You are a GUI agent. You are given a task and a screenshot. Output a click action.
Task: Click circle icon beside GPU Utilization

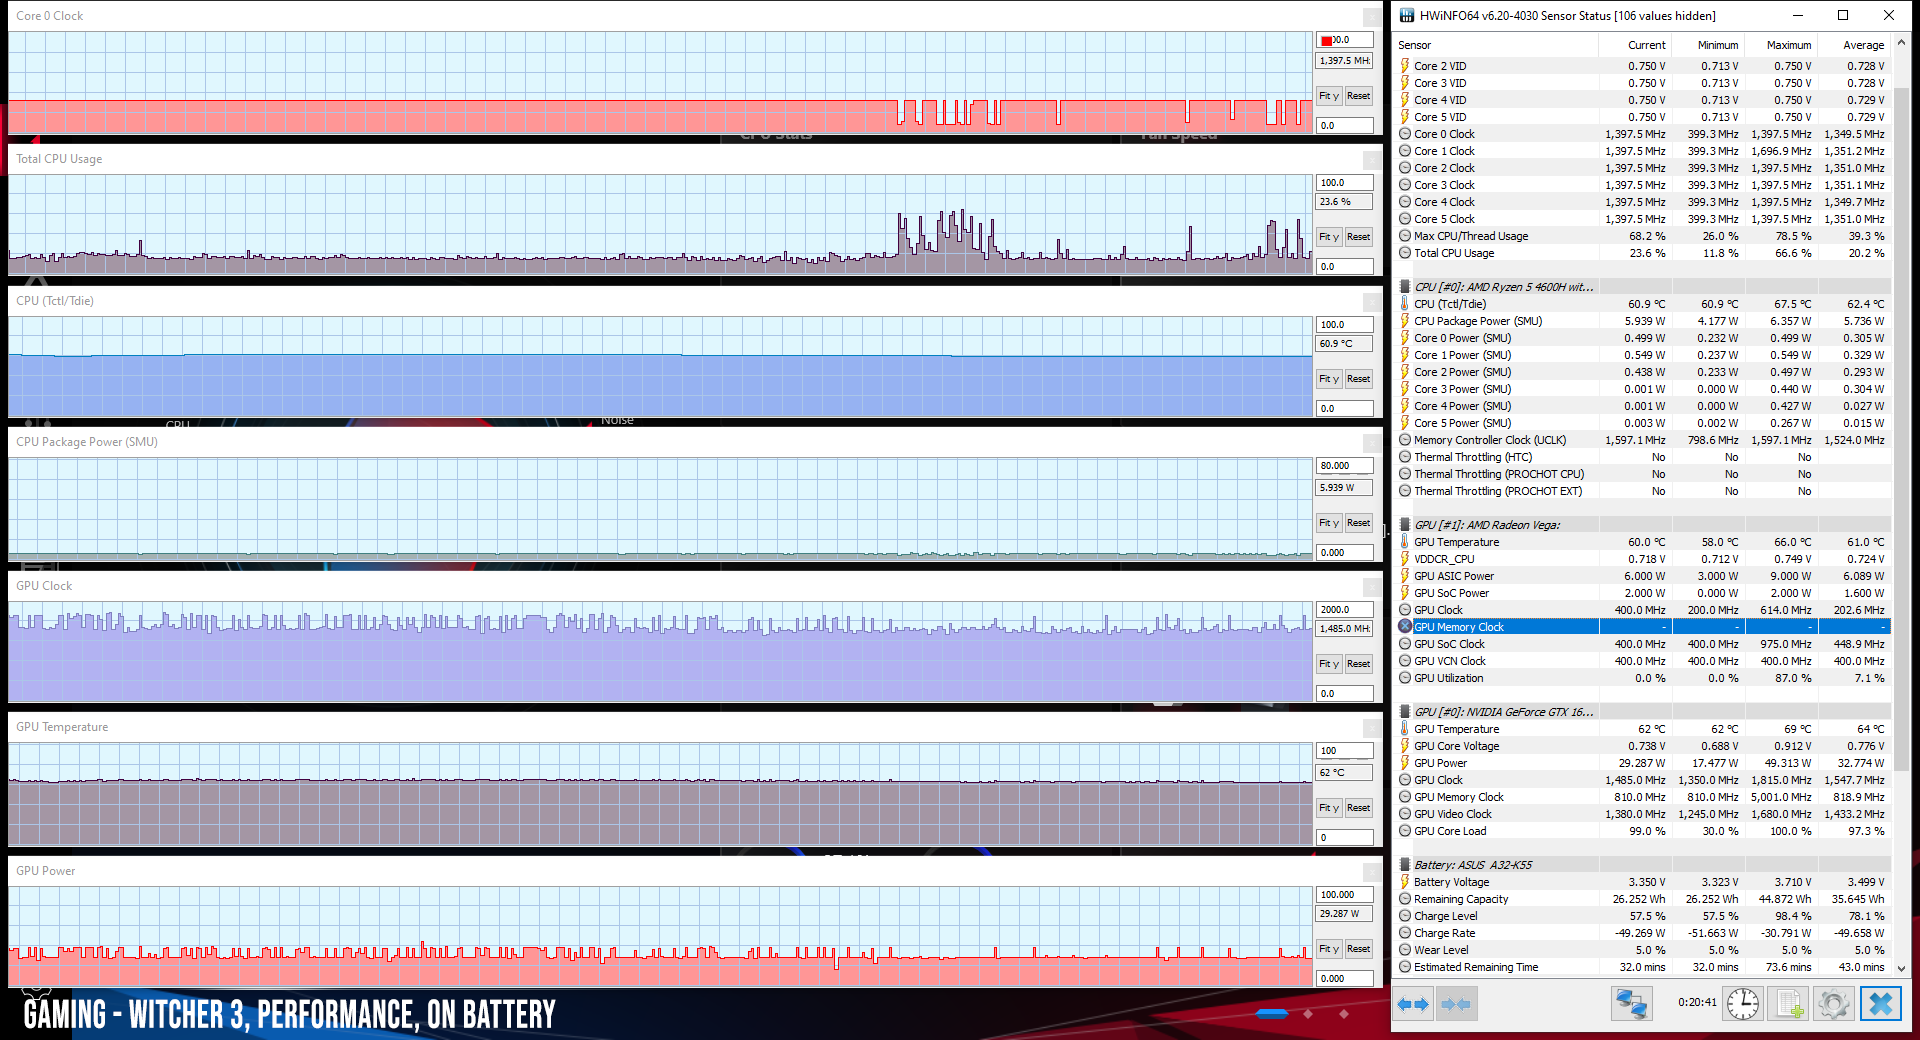click(x=1405, y=678)
